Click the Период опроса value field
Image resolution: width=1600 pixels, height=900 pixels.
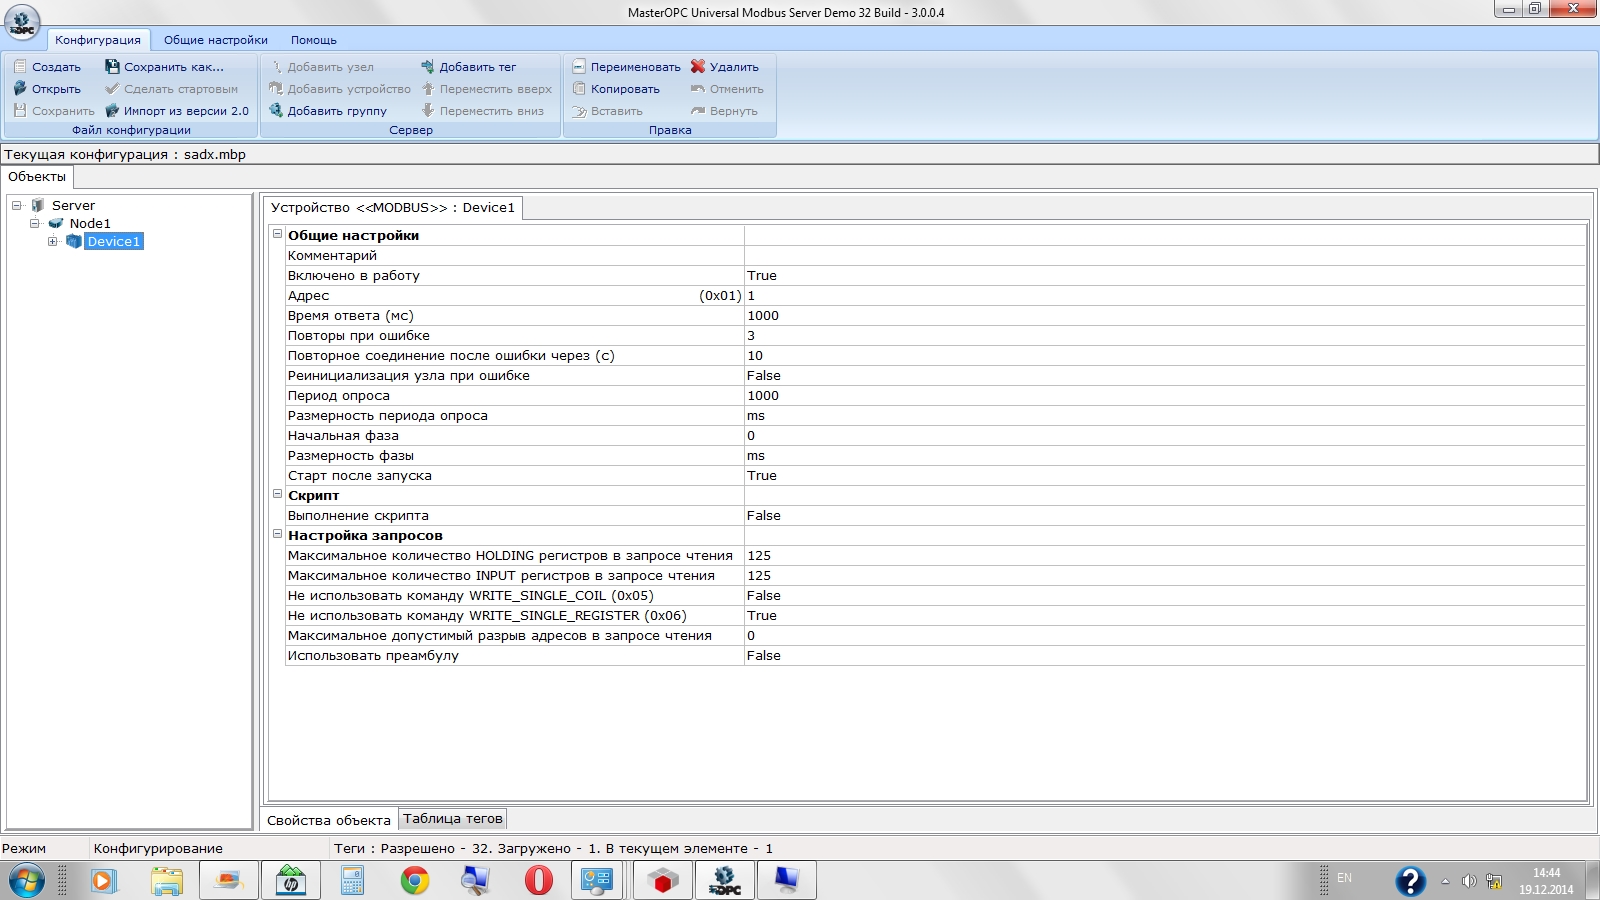[1164, 395]
